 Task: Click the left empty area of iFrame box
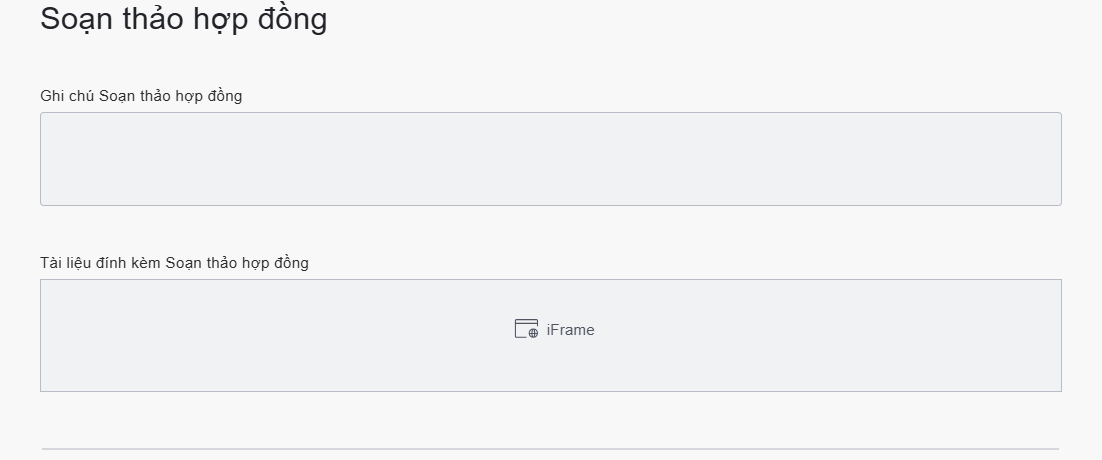200,335
